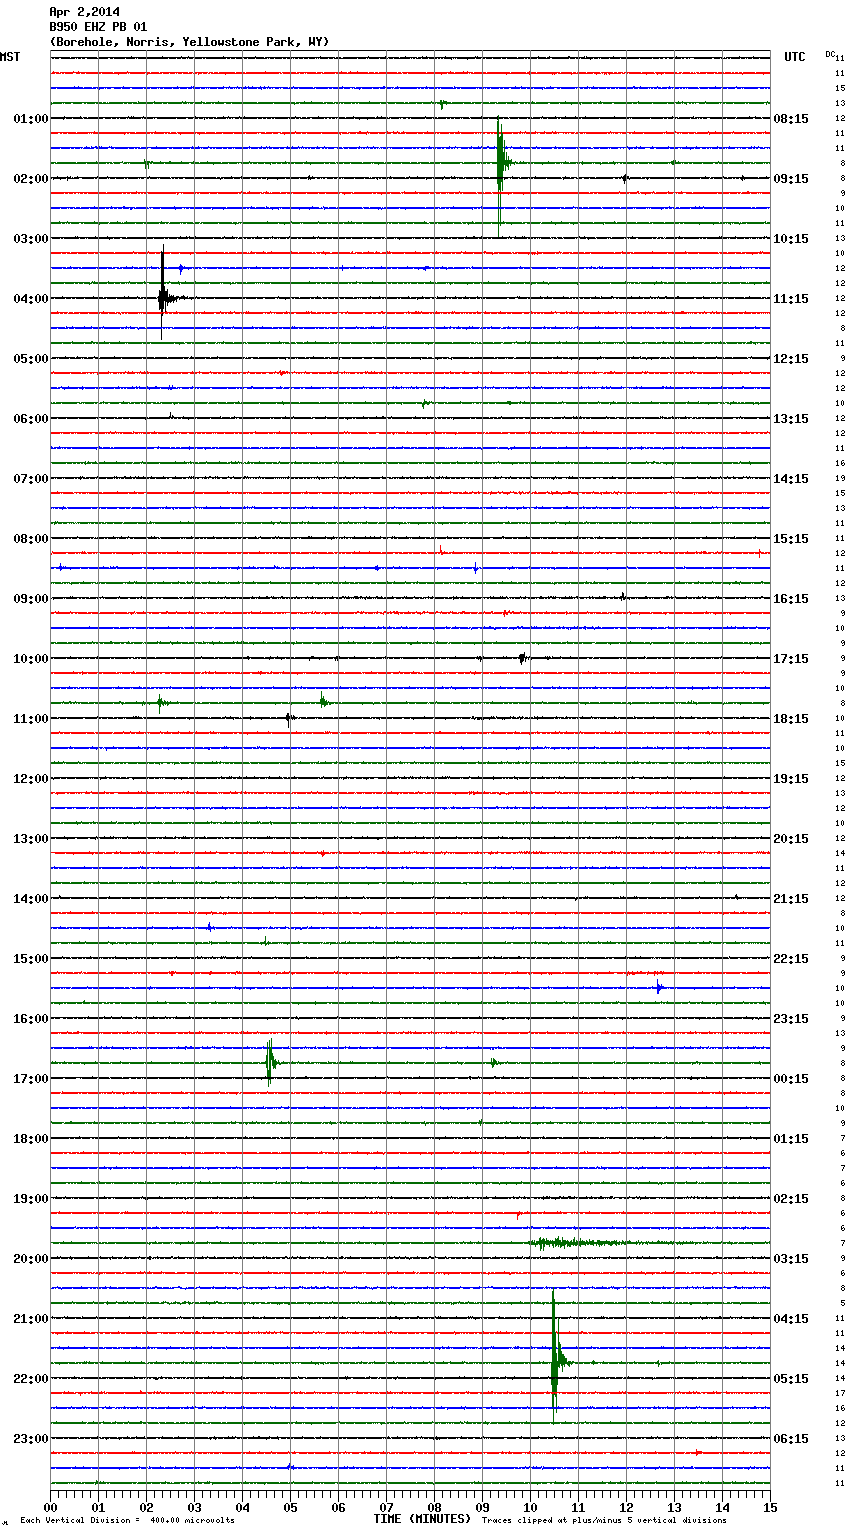Click the 14:00 MST time label
Screen dimensions: 850x1534
point(31,899)
